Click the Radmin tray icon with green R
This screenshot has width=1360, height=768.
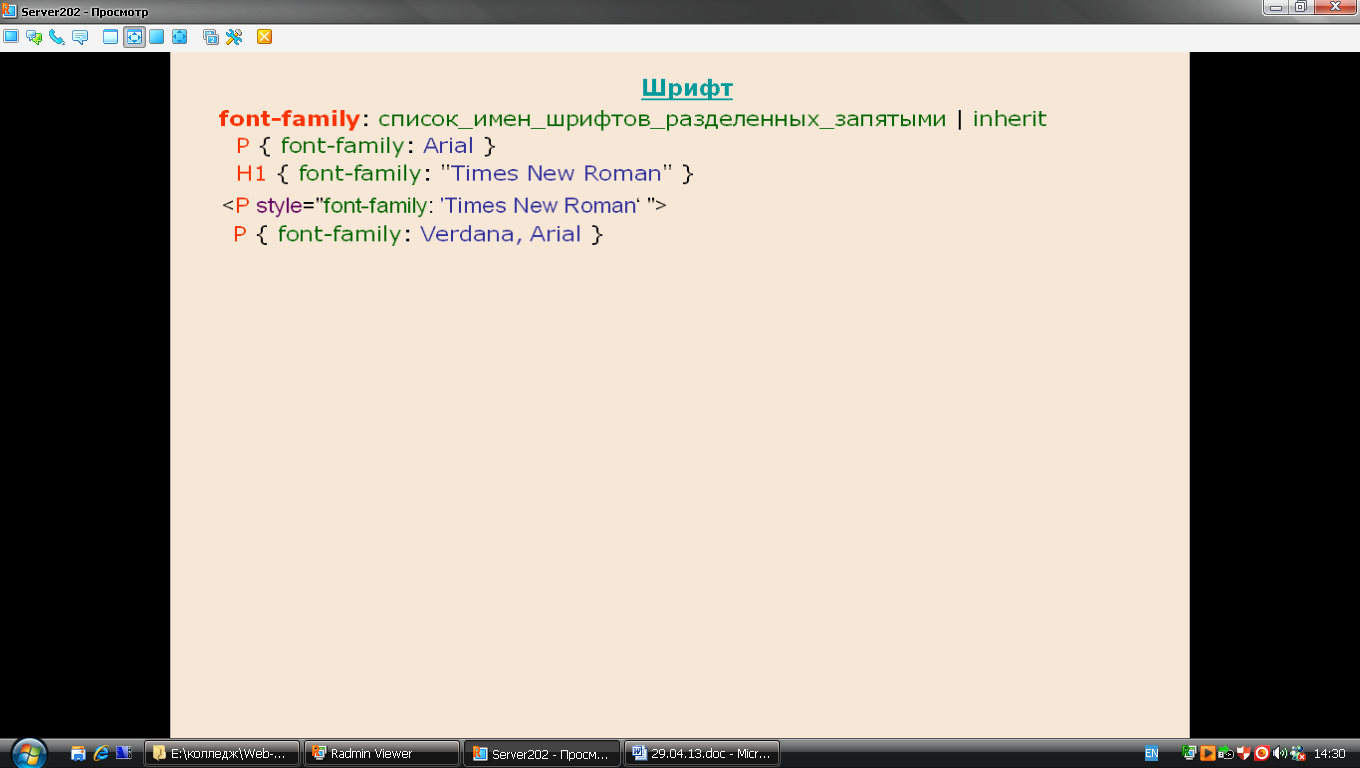click(1189, 754)
